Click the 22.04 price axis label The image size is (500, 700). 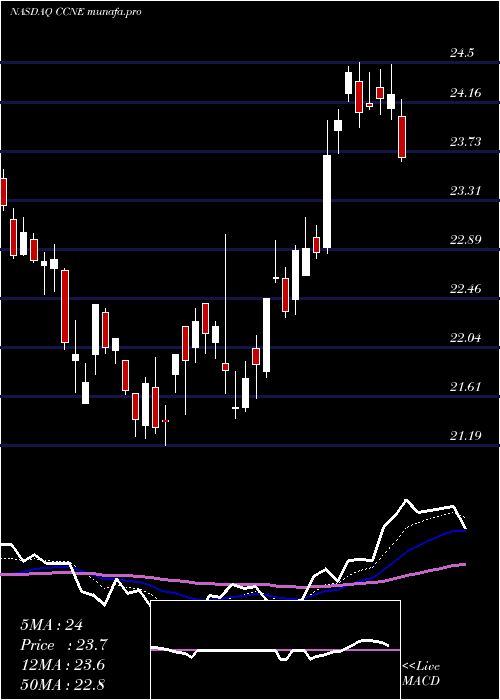[x=466, y=338]
